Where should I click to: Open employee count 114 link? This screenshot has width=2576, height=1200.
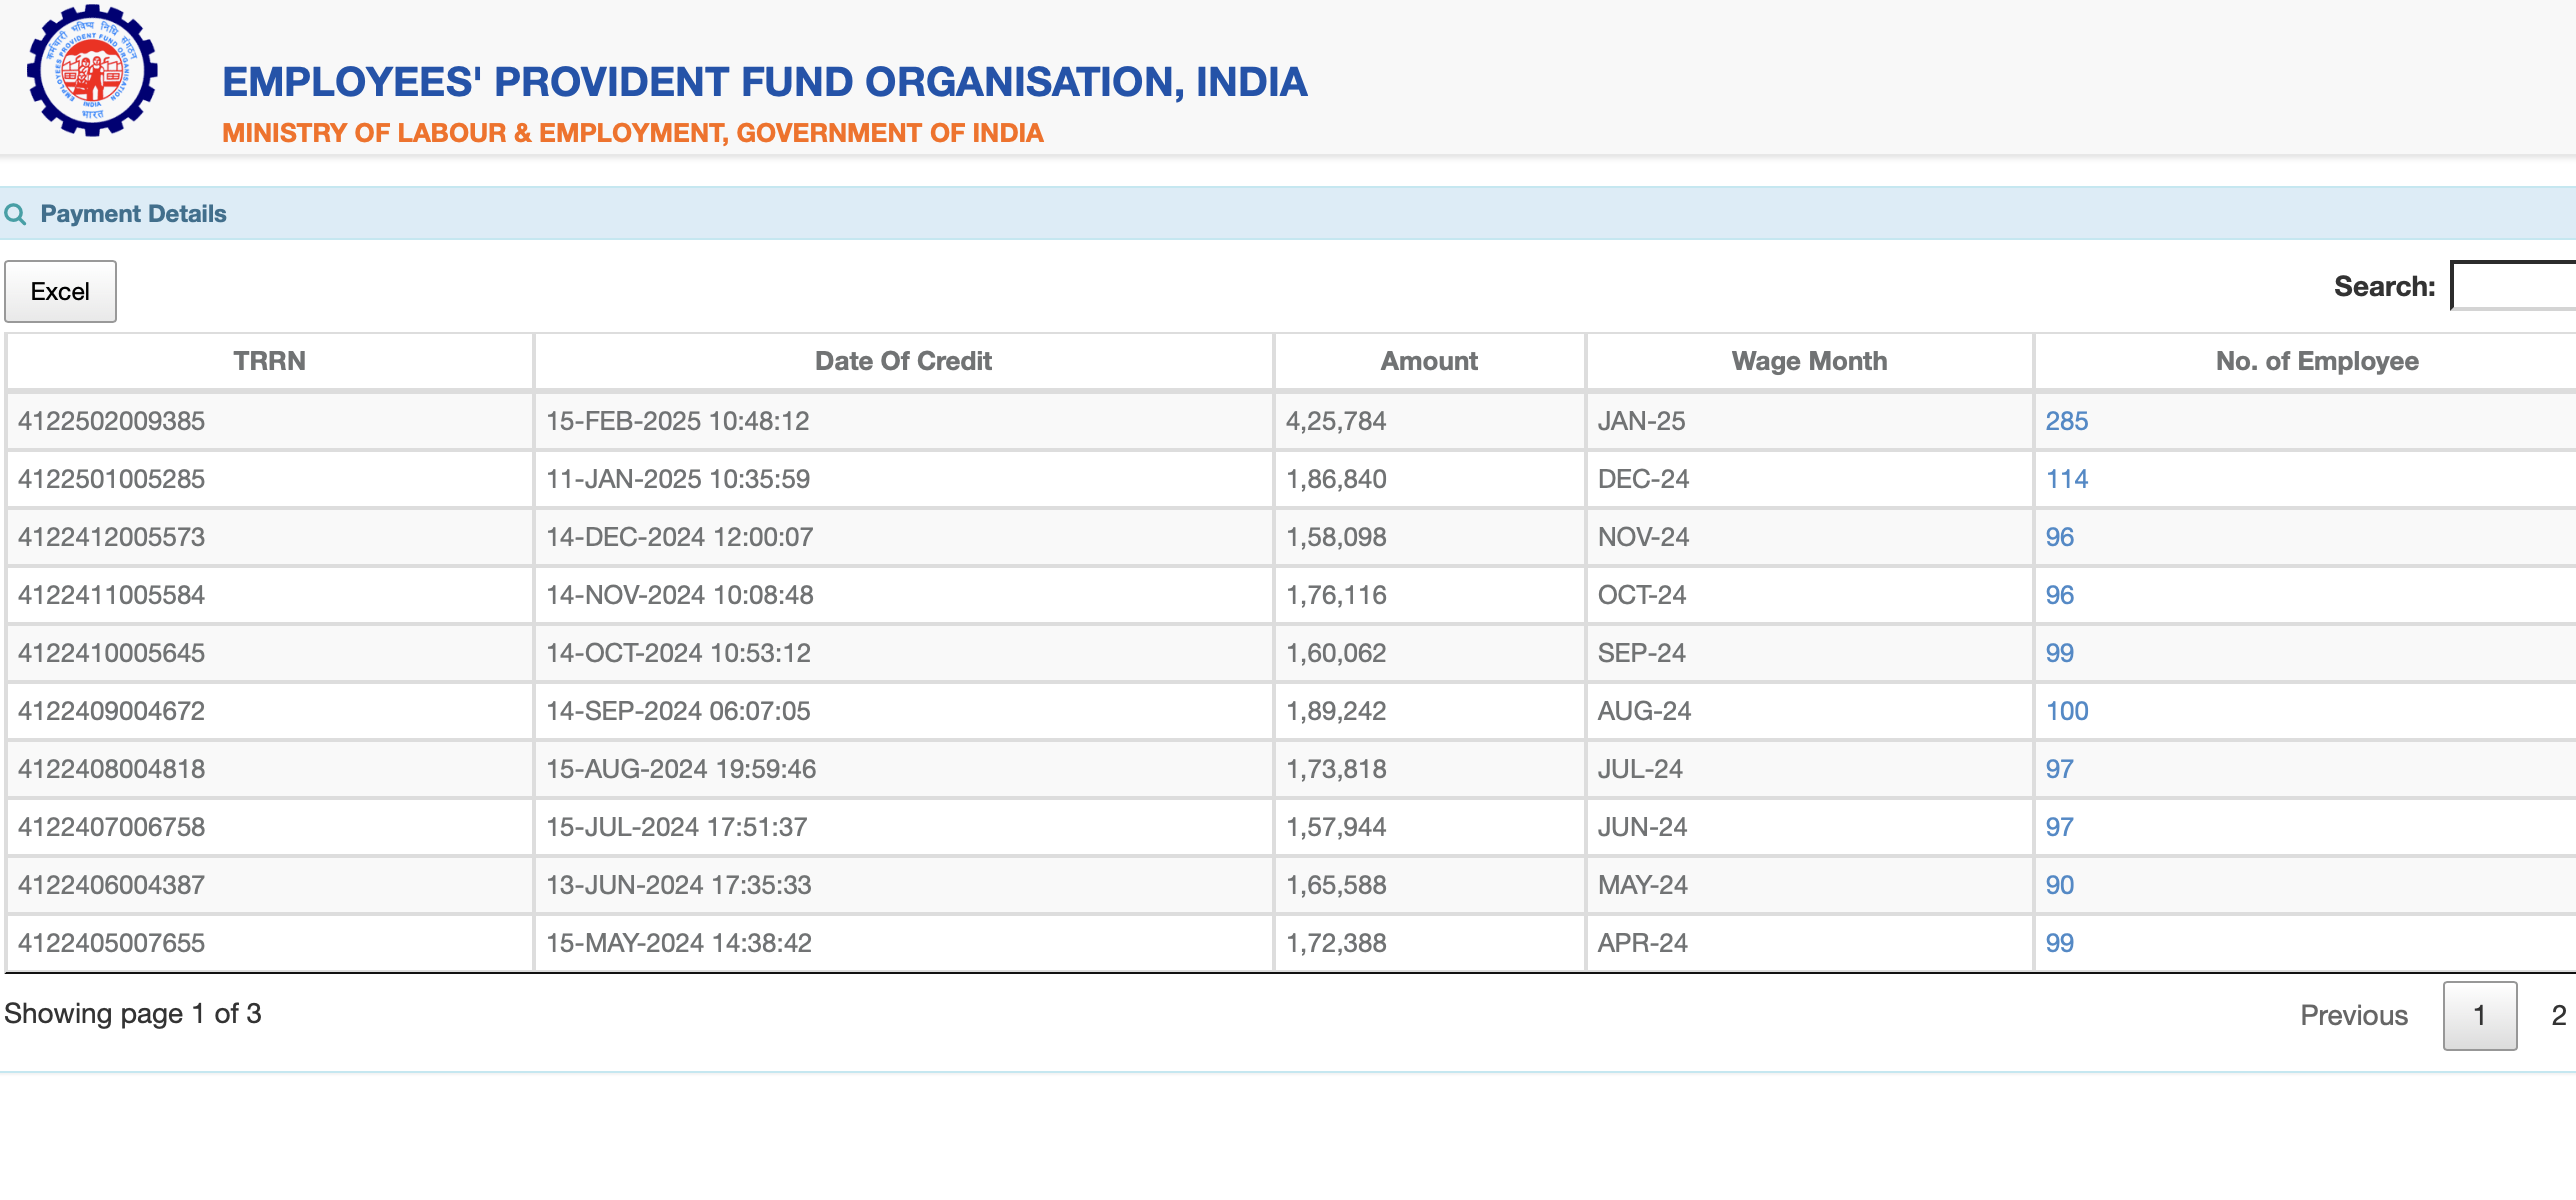(x=2066, y=479)
